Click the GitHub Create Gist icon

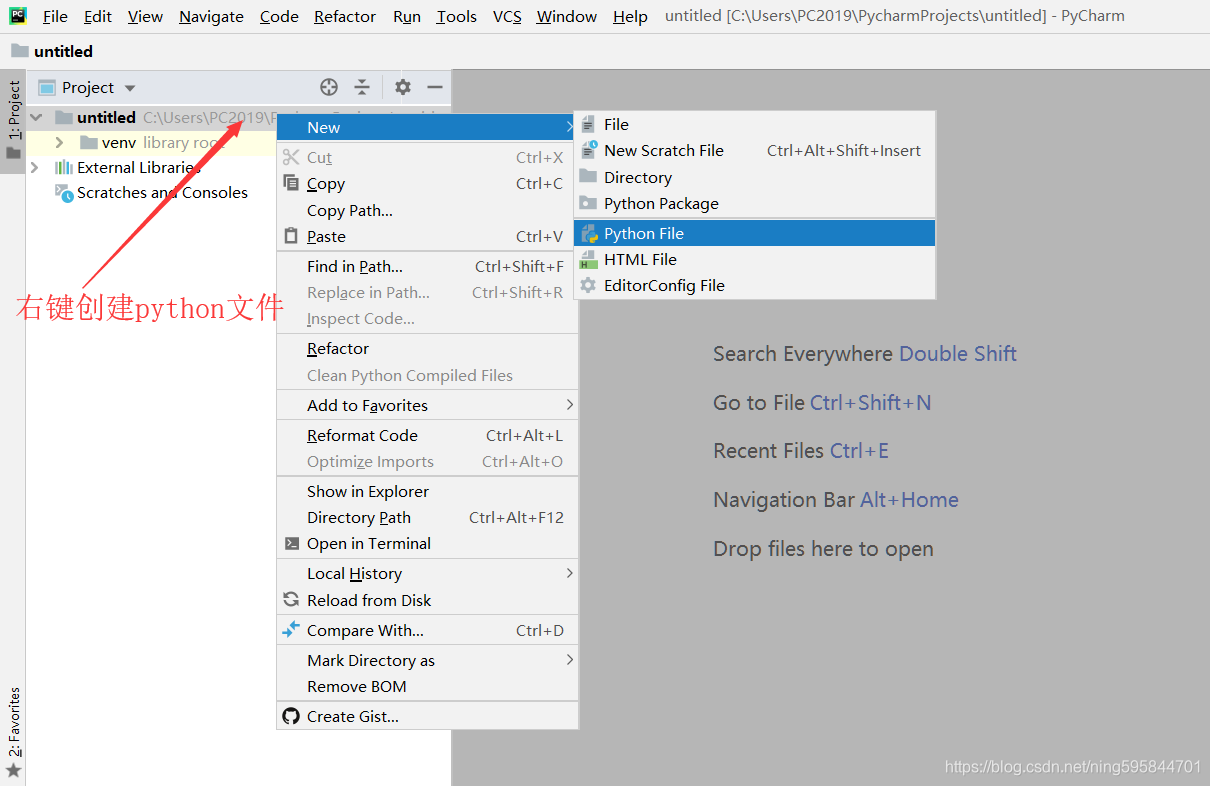(x=291, y=716)
